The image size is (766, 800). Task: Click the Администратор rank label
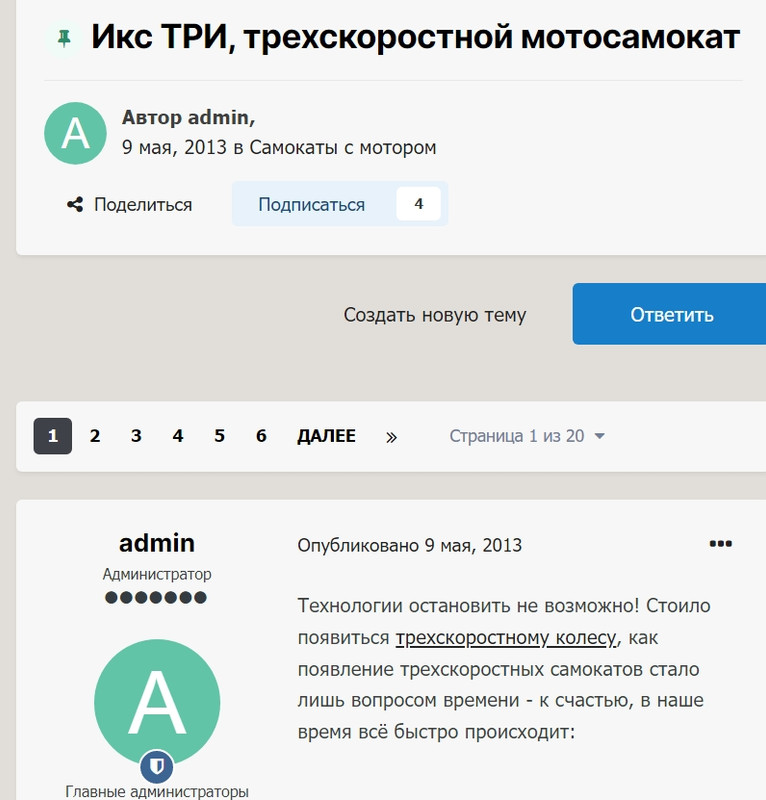coord(157,574)
